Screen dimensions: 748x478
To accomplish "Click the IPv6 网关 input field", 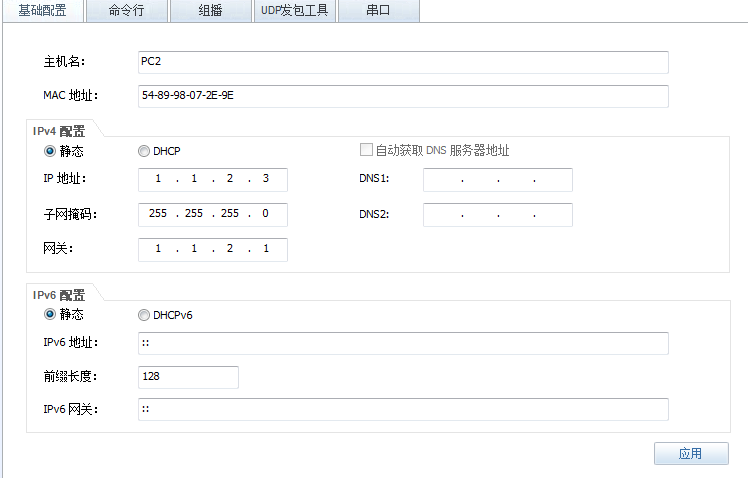I will coord(403,409).
